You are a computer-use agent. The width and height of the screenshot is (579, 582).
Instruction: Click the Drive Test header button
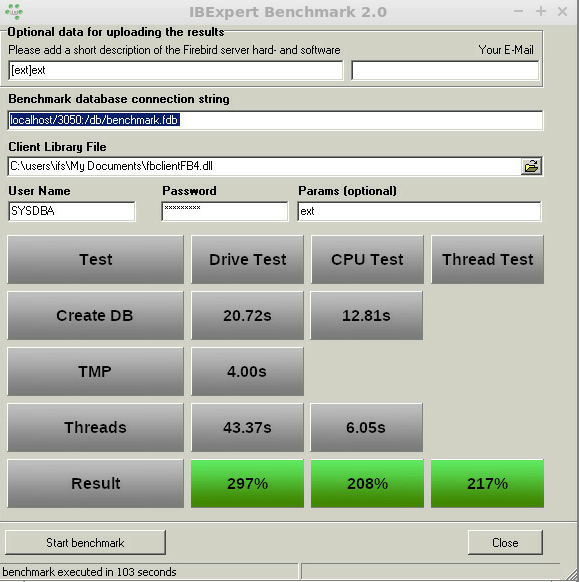[x=248, y=259]
